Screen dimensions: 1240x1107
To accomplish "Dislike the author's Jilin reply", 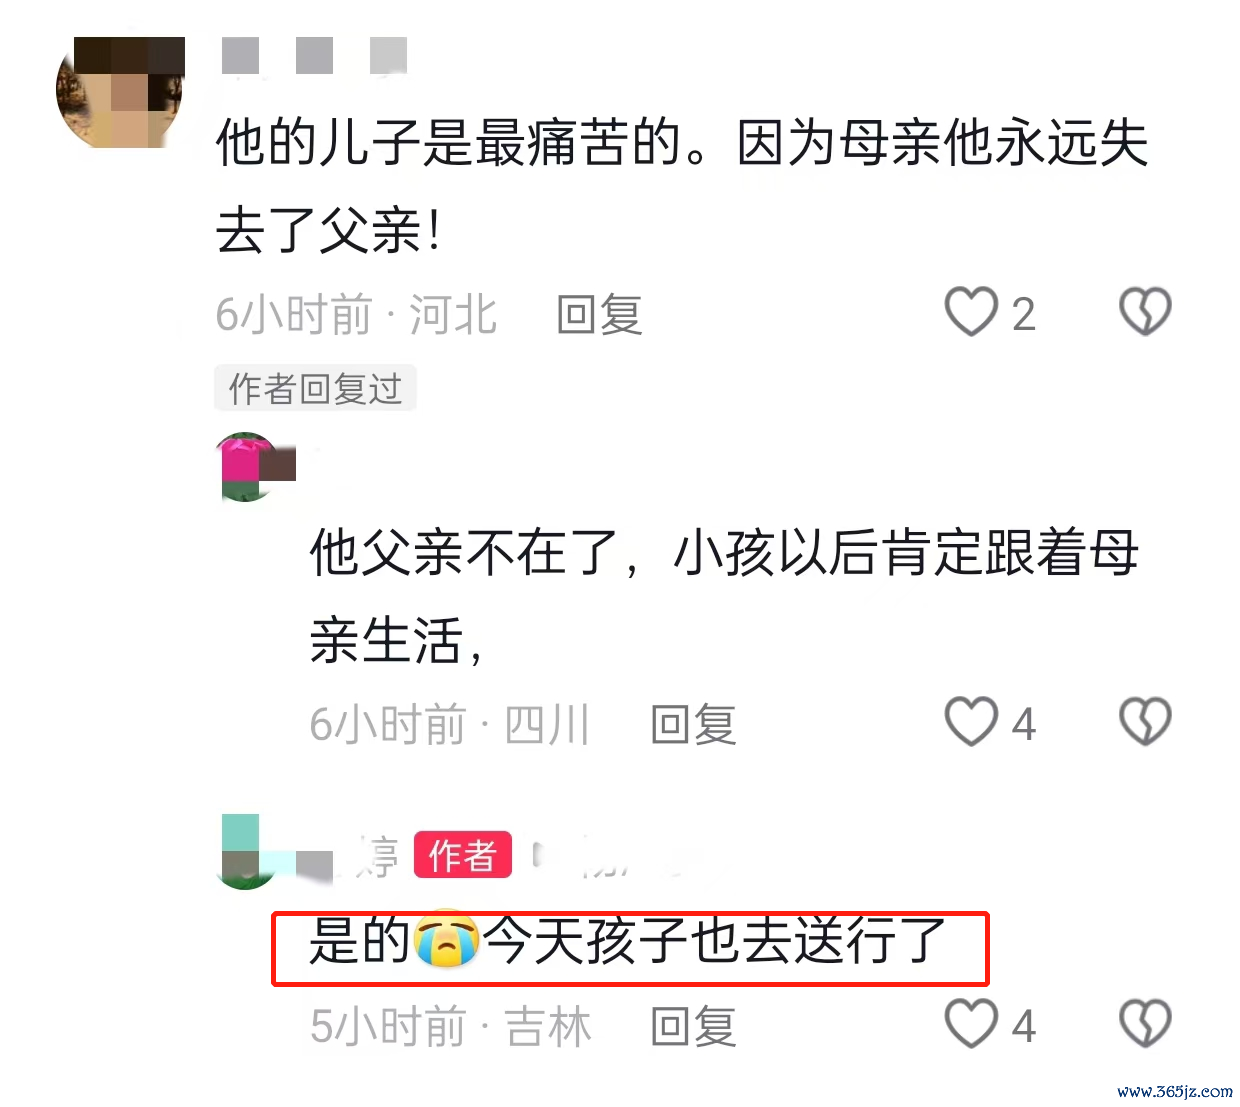I will (1145, 1024).
